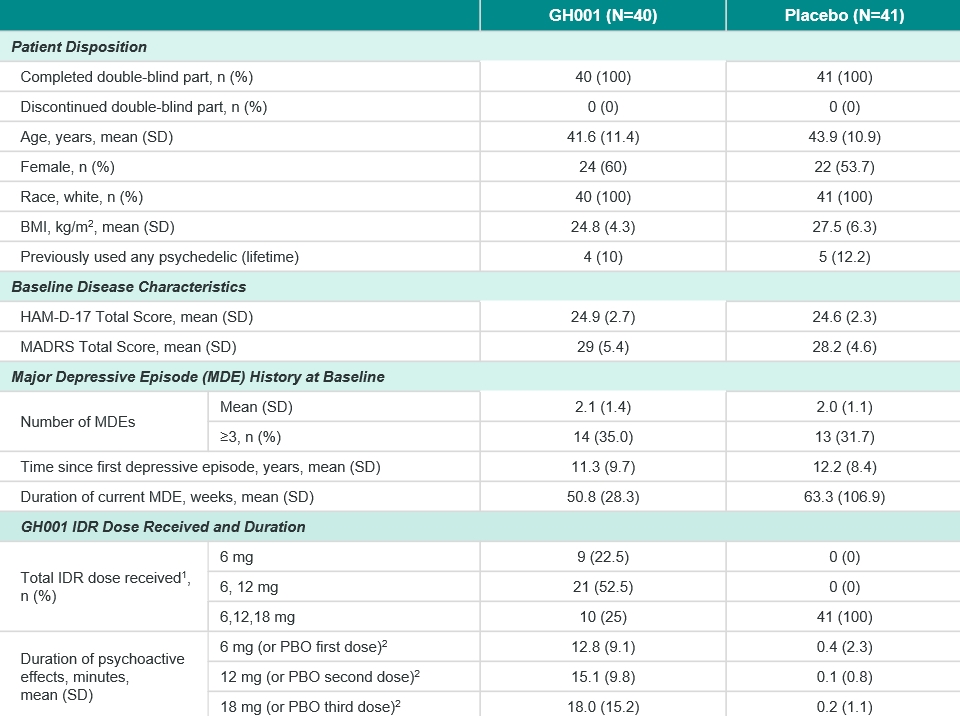Select the Previously used any psychedelic label
This screenshot has height=716, width=960.
159,257
